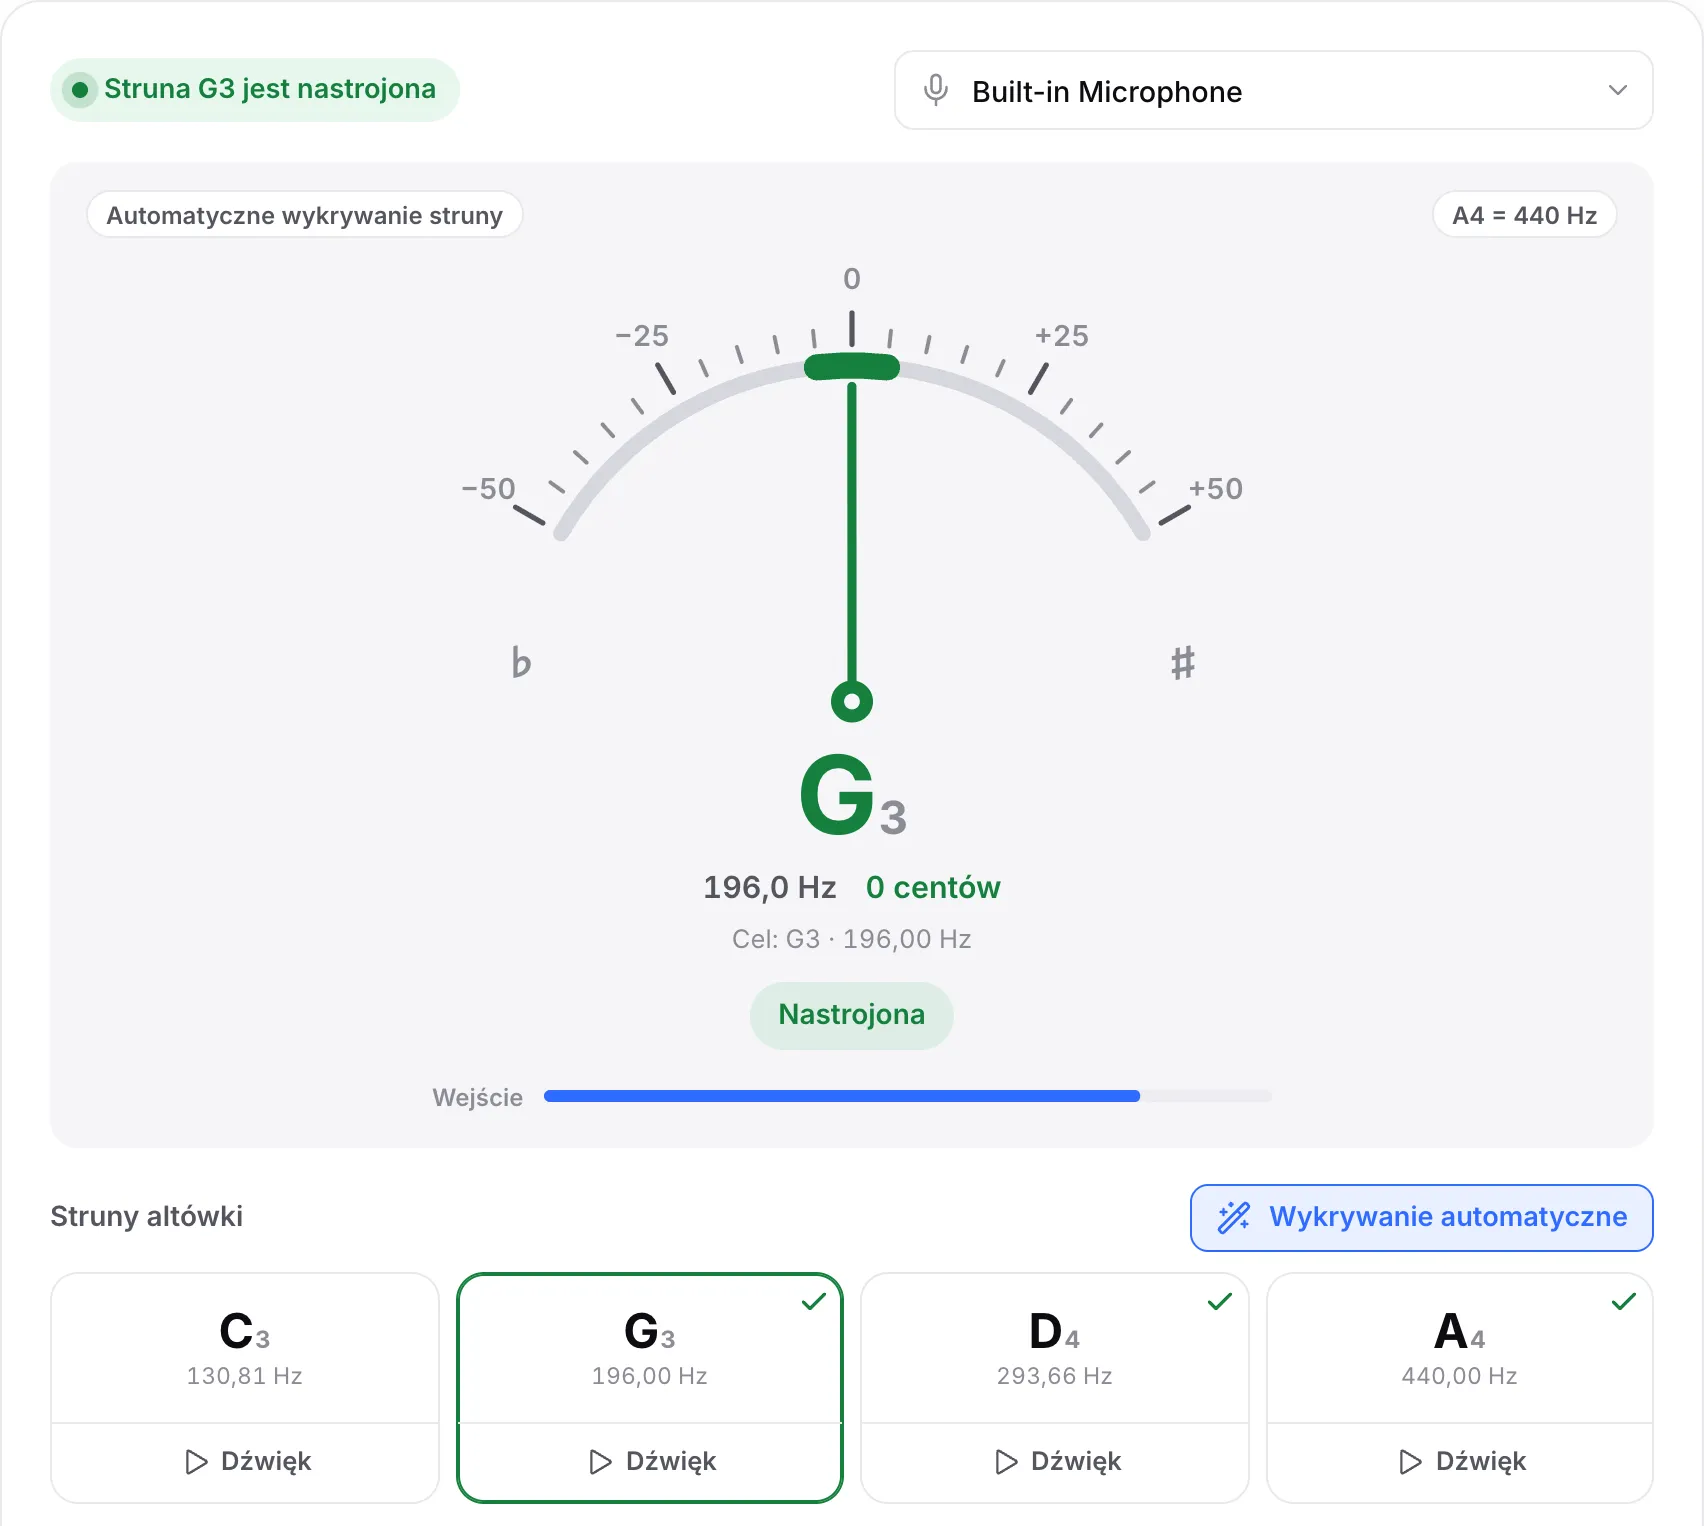The height and width of the screenshot is (1526, 1704).
Task: Click the 'Struny altówki' section heading
Action: [147, 1216]
